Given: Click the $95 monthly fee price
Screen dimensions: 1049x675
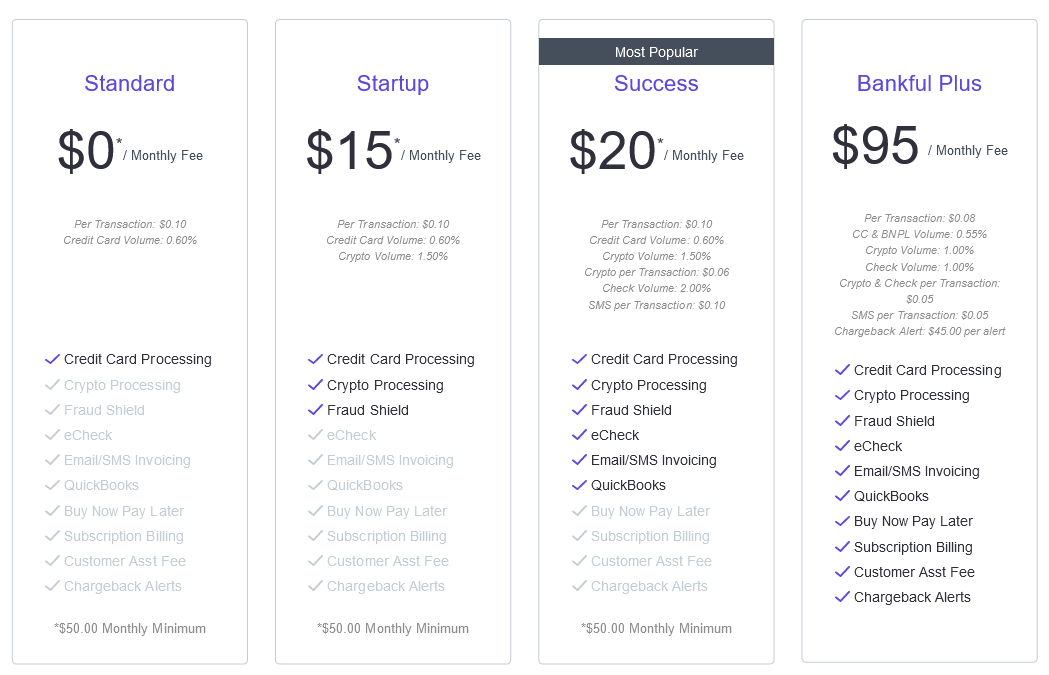Looking at the screenshot, I should pyautogui.click(x=876, y=147).
